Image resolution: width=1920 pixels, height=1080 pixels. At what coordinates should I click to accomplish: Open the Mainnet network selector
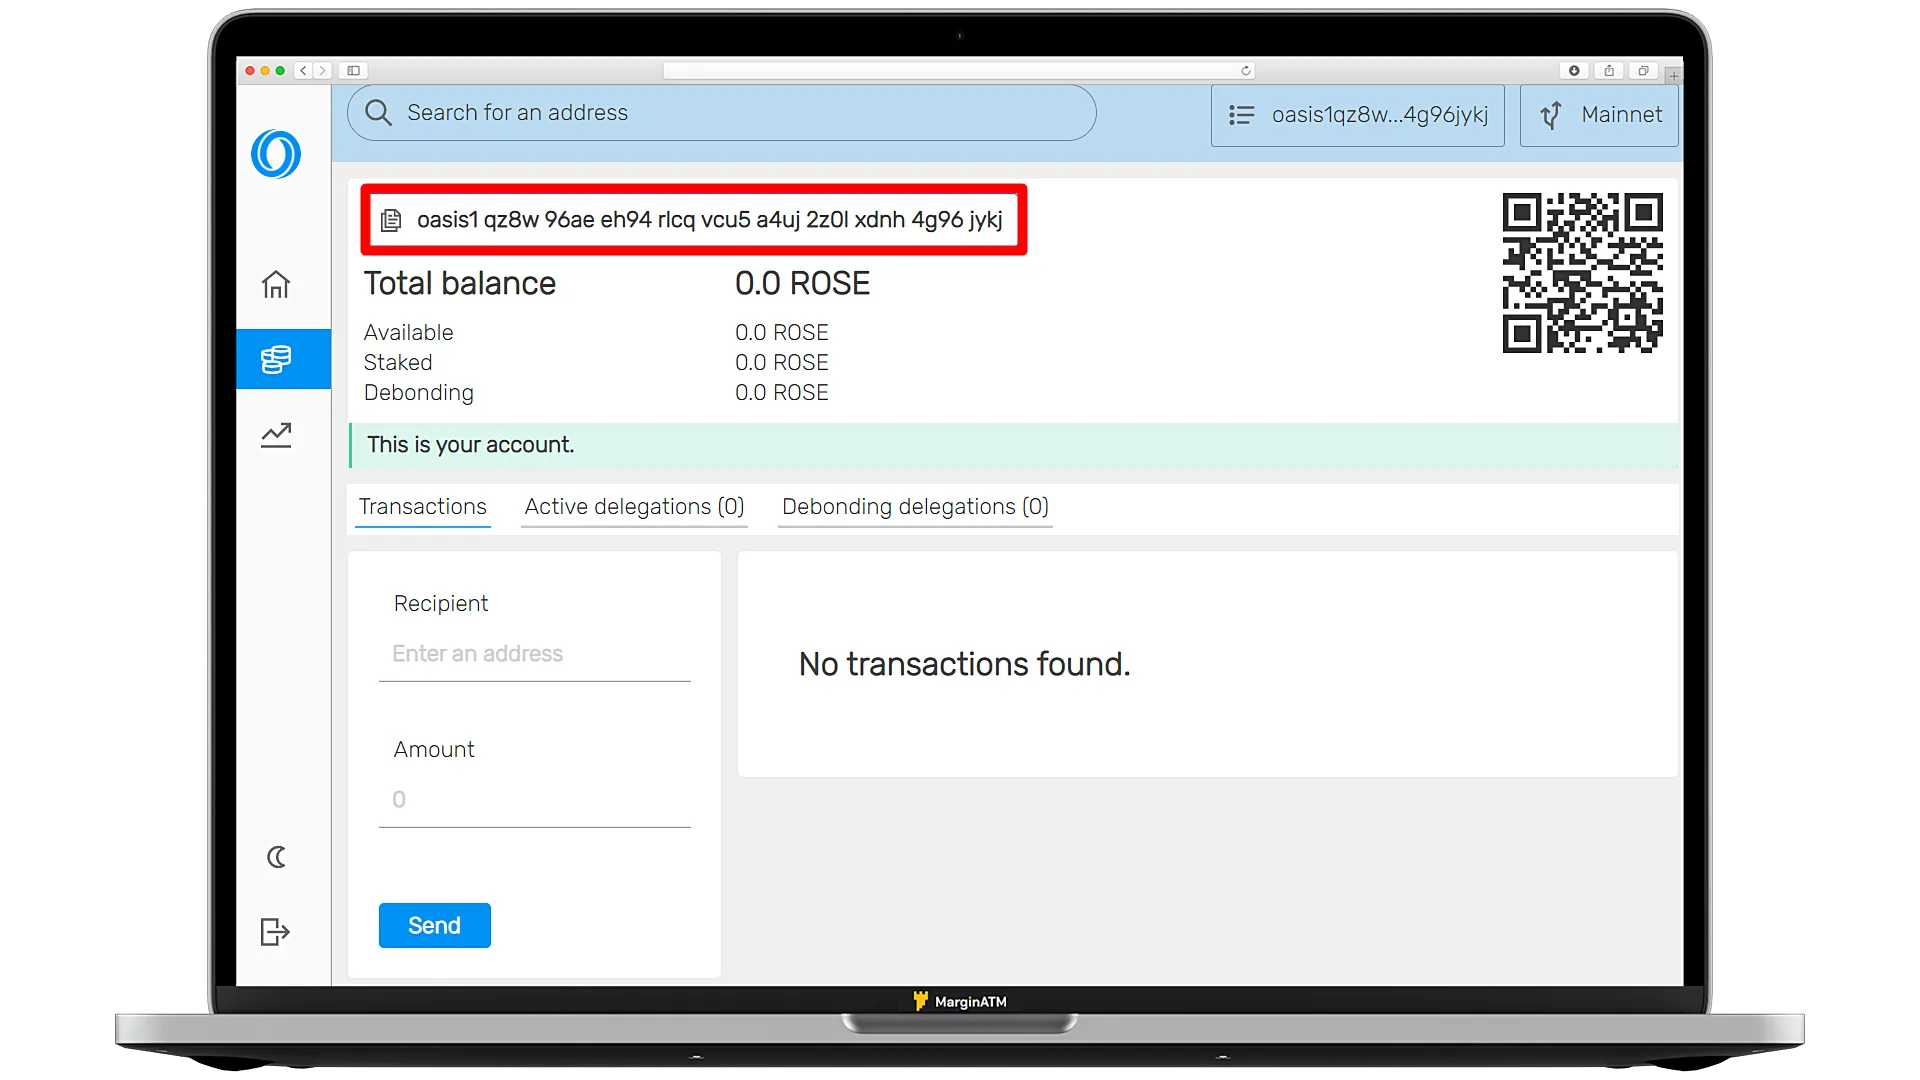coord(1599,115)
